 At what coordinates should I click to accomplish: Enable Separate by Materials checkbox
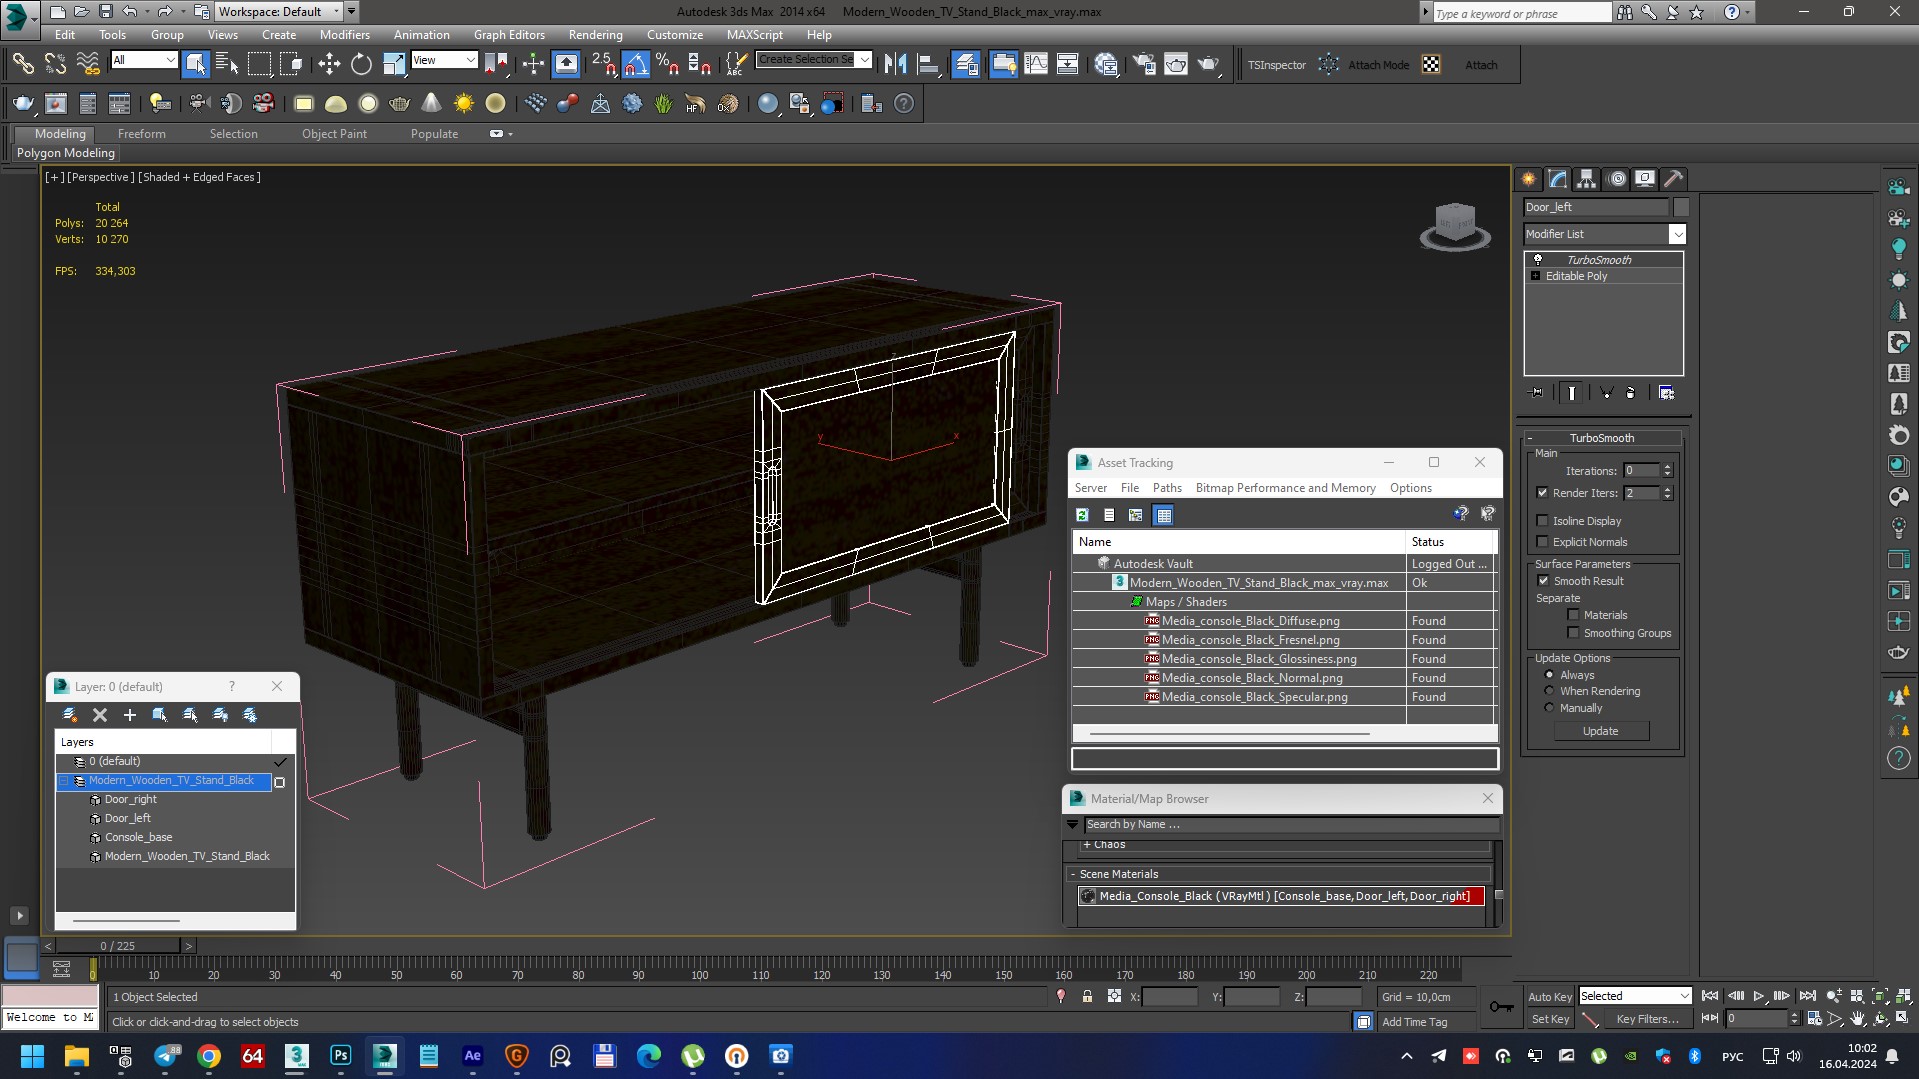pos(1573,615)
